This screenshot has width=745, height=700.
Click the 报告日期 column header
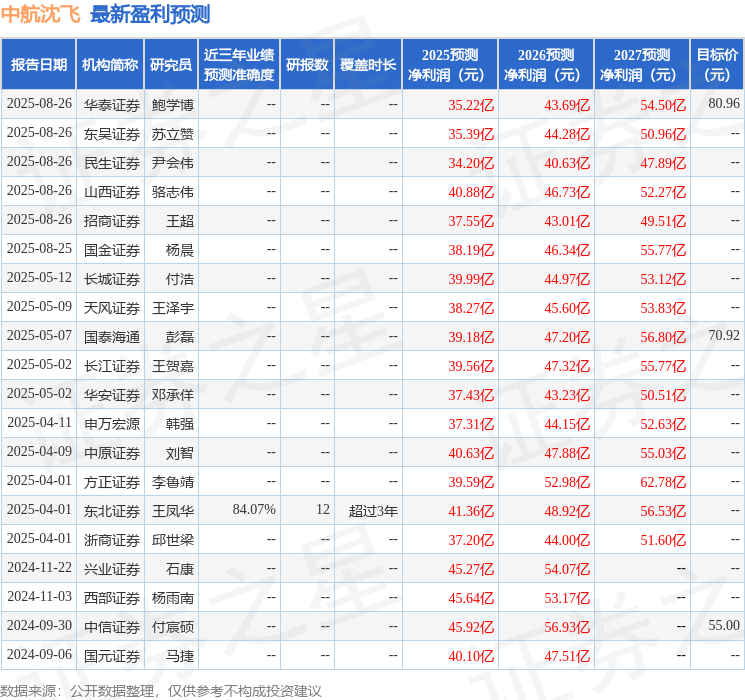[x=38, y=64]
